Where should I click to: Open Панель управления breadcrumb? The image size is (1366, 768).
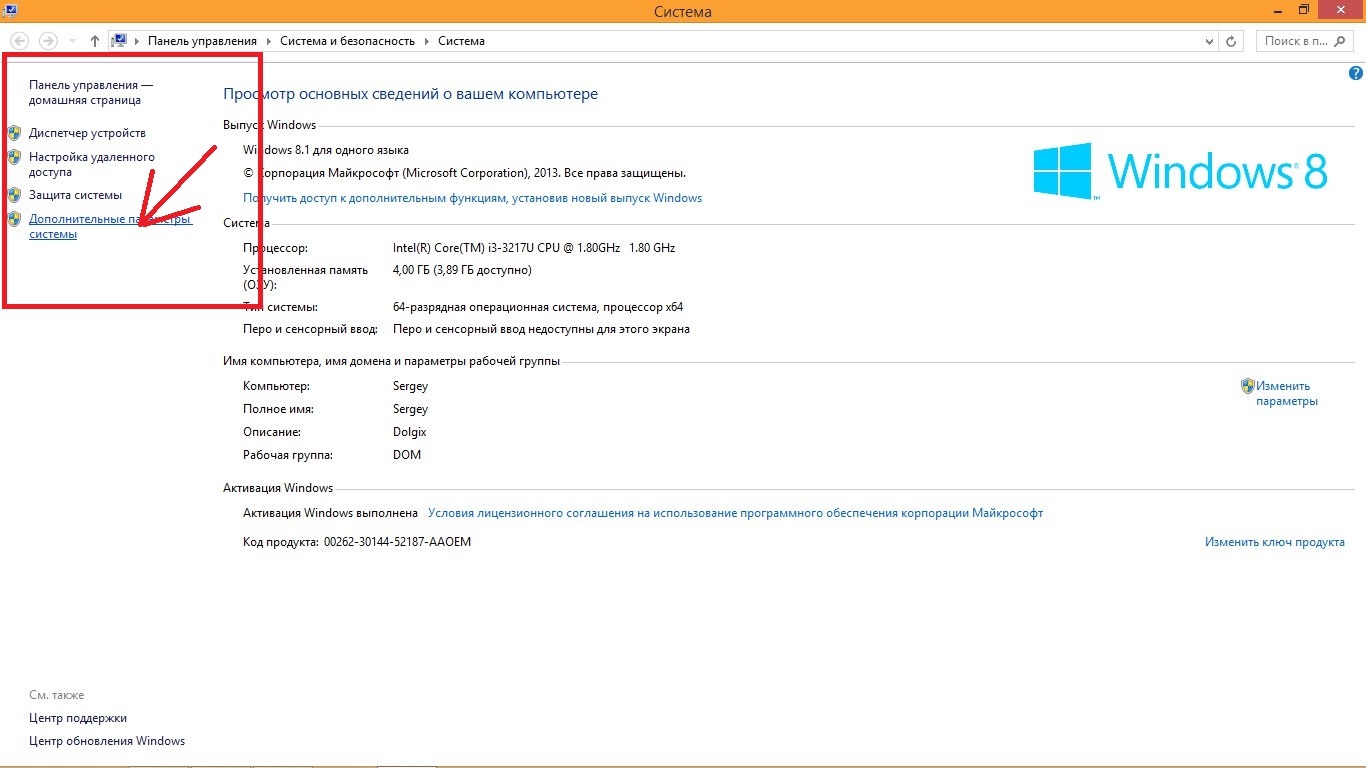[203, 41]
